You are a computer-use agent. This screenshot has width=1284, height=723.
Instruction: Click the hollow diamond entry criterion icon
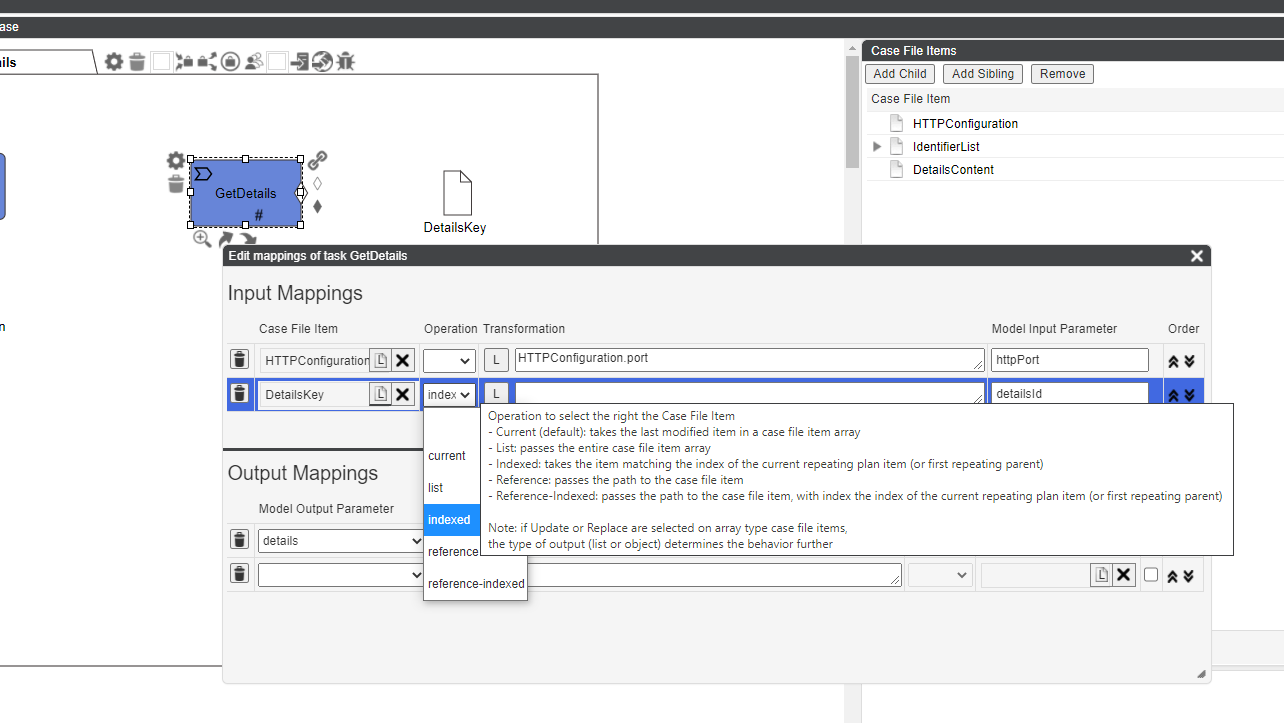[x=318, y=184]
